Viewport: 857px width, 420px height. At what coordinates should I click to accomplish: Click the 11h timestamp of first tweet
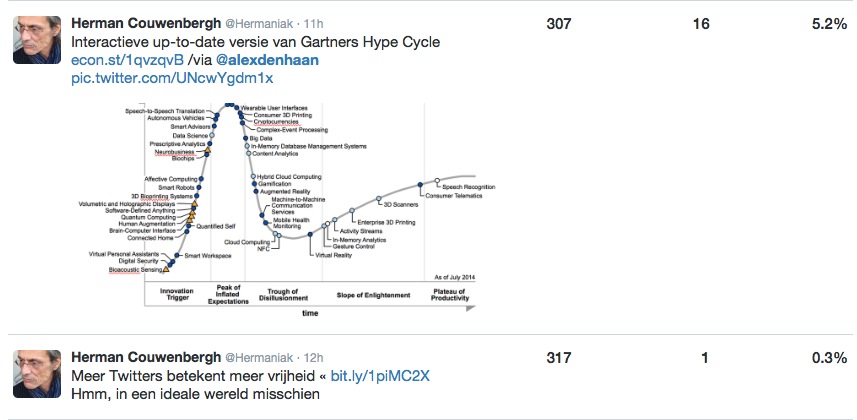tap(313, 24)
